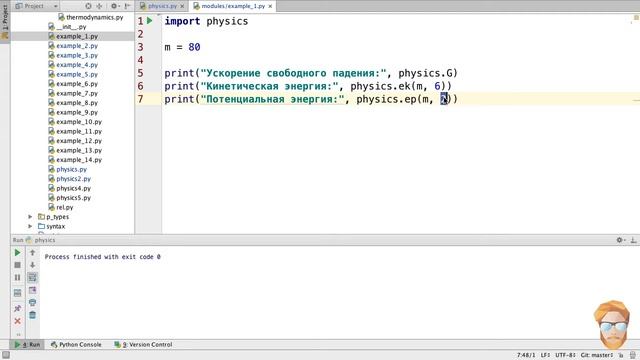Click the inspection status indicator at the editor top right

(x=636, y=18)
